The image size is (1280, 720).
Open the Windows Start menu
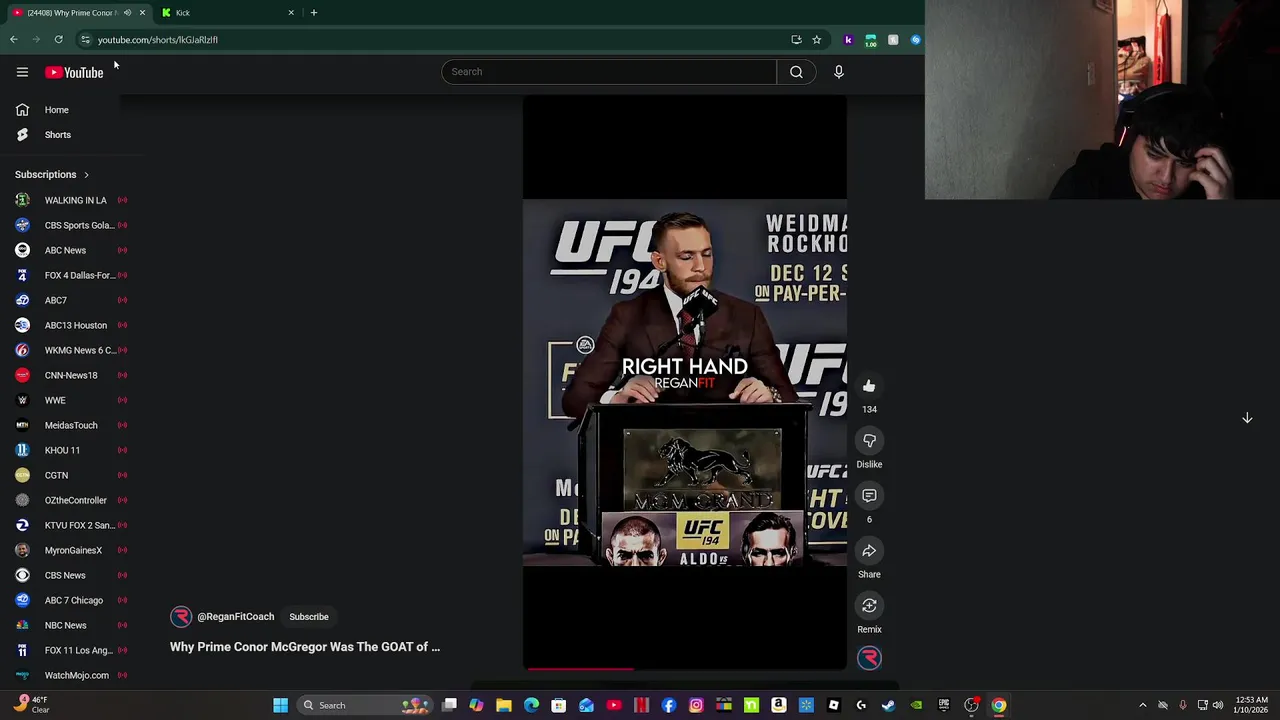pos(281,705)
